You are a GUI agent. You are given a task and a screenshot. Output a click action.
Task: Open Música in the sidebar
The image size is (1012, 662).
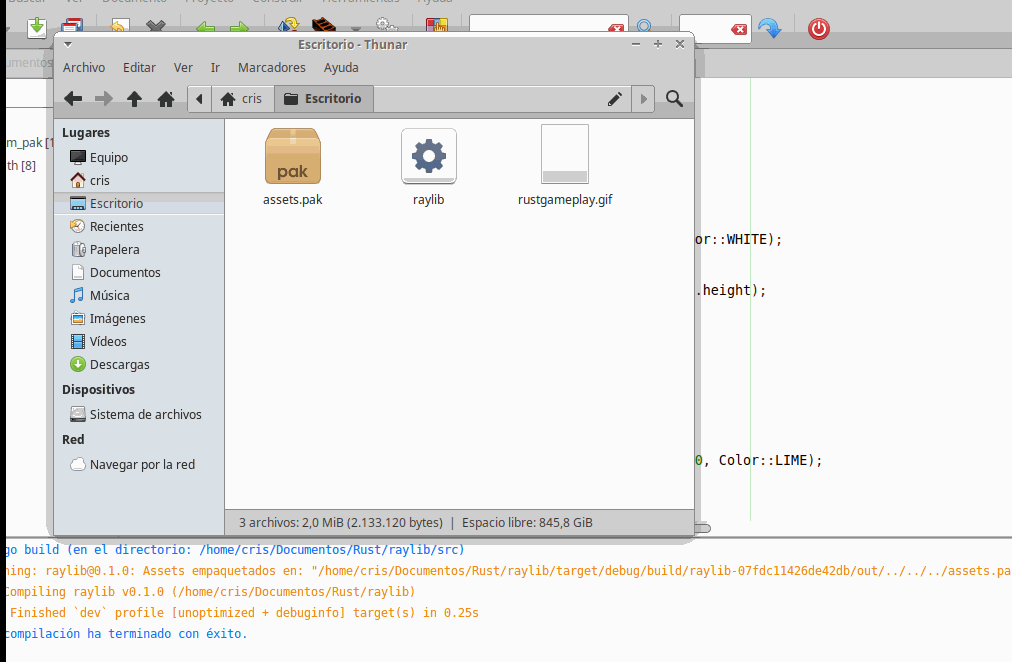point(139,296)
